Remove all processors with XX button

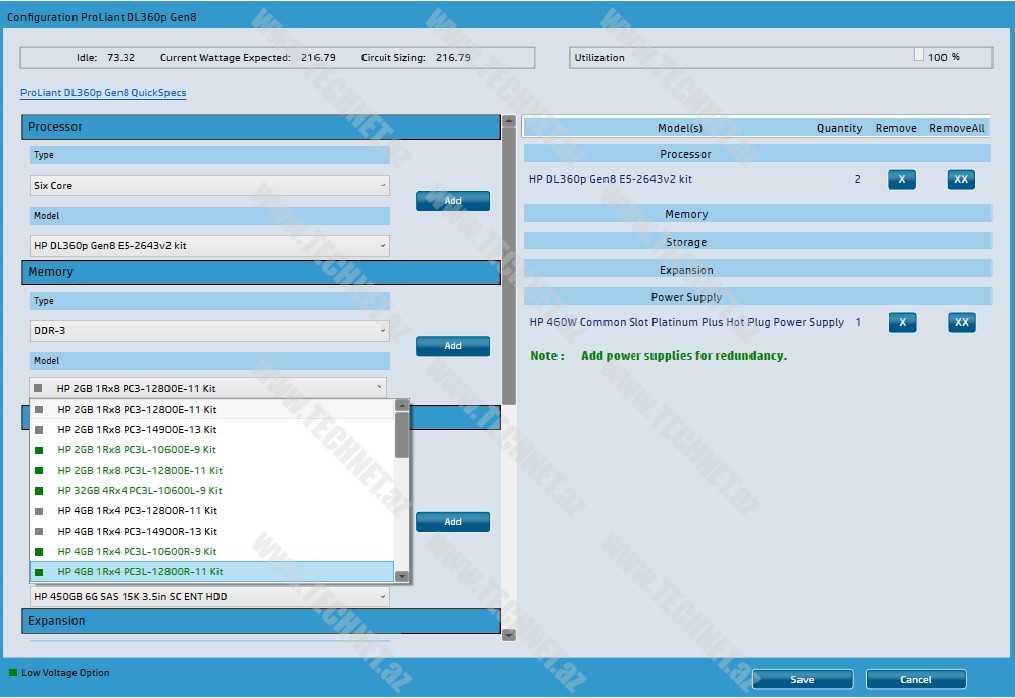pos(960,180)
